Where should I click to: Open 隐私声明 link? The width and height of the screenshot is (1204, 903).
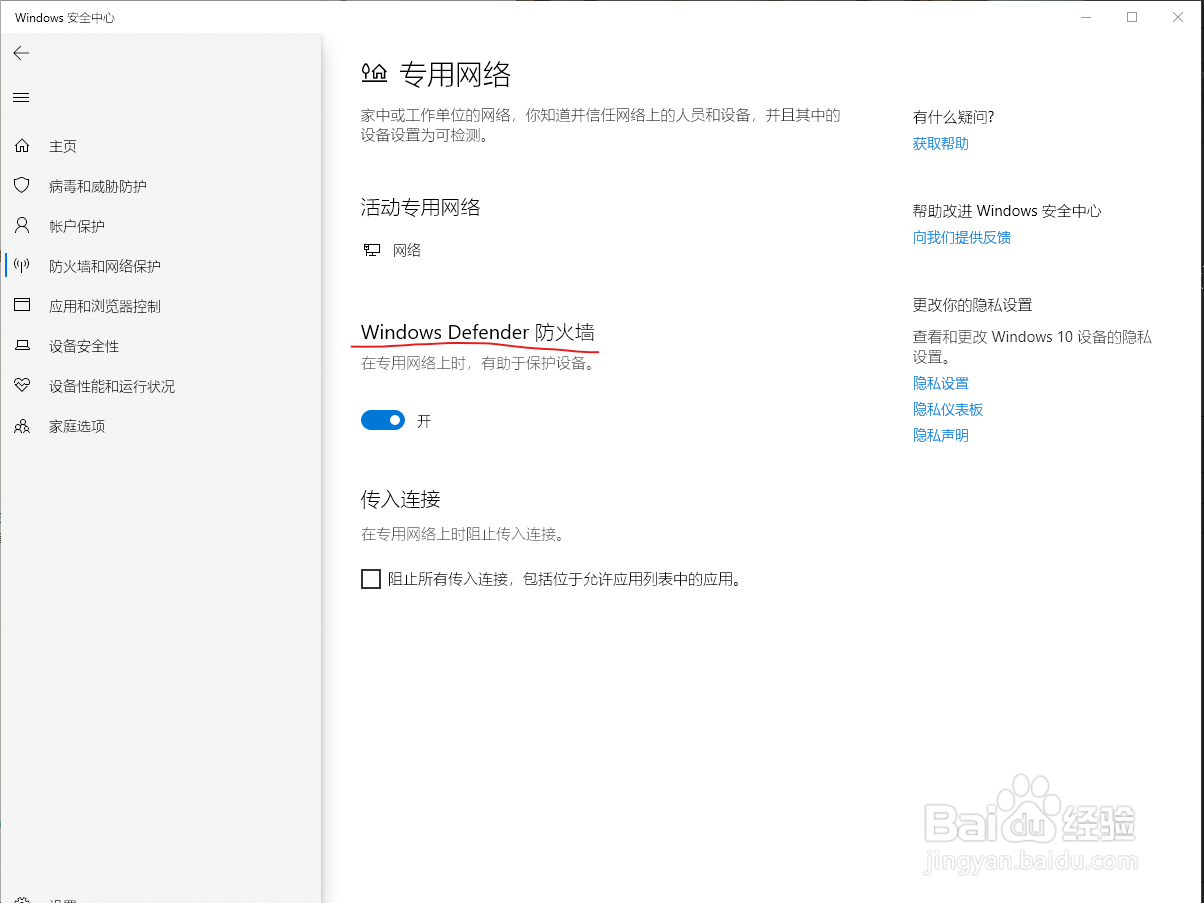pyautogui.click(x=941, y=435)
